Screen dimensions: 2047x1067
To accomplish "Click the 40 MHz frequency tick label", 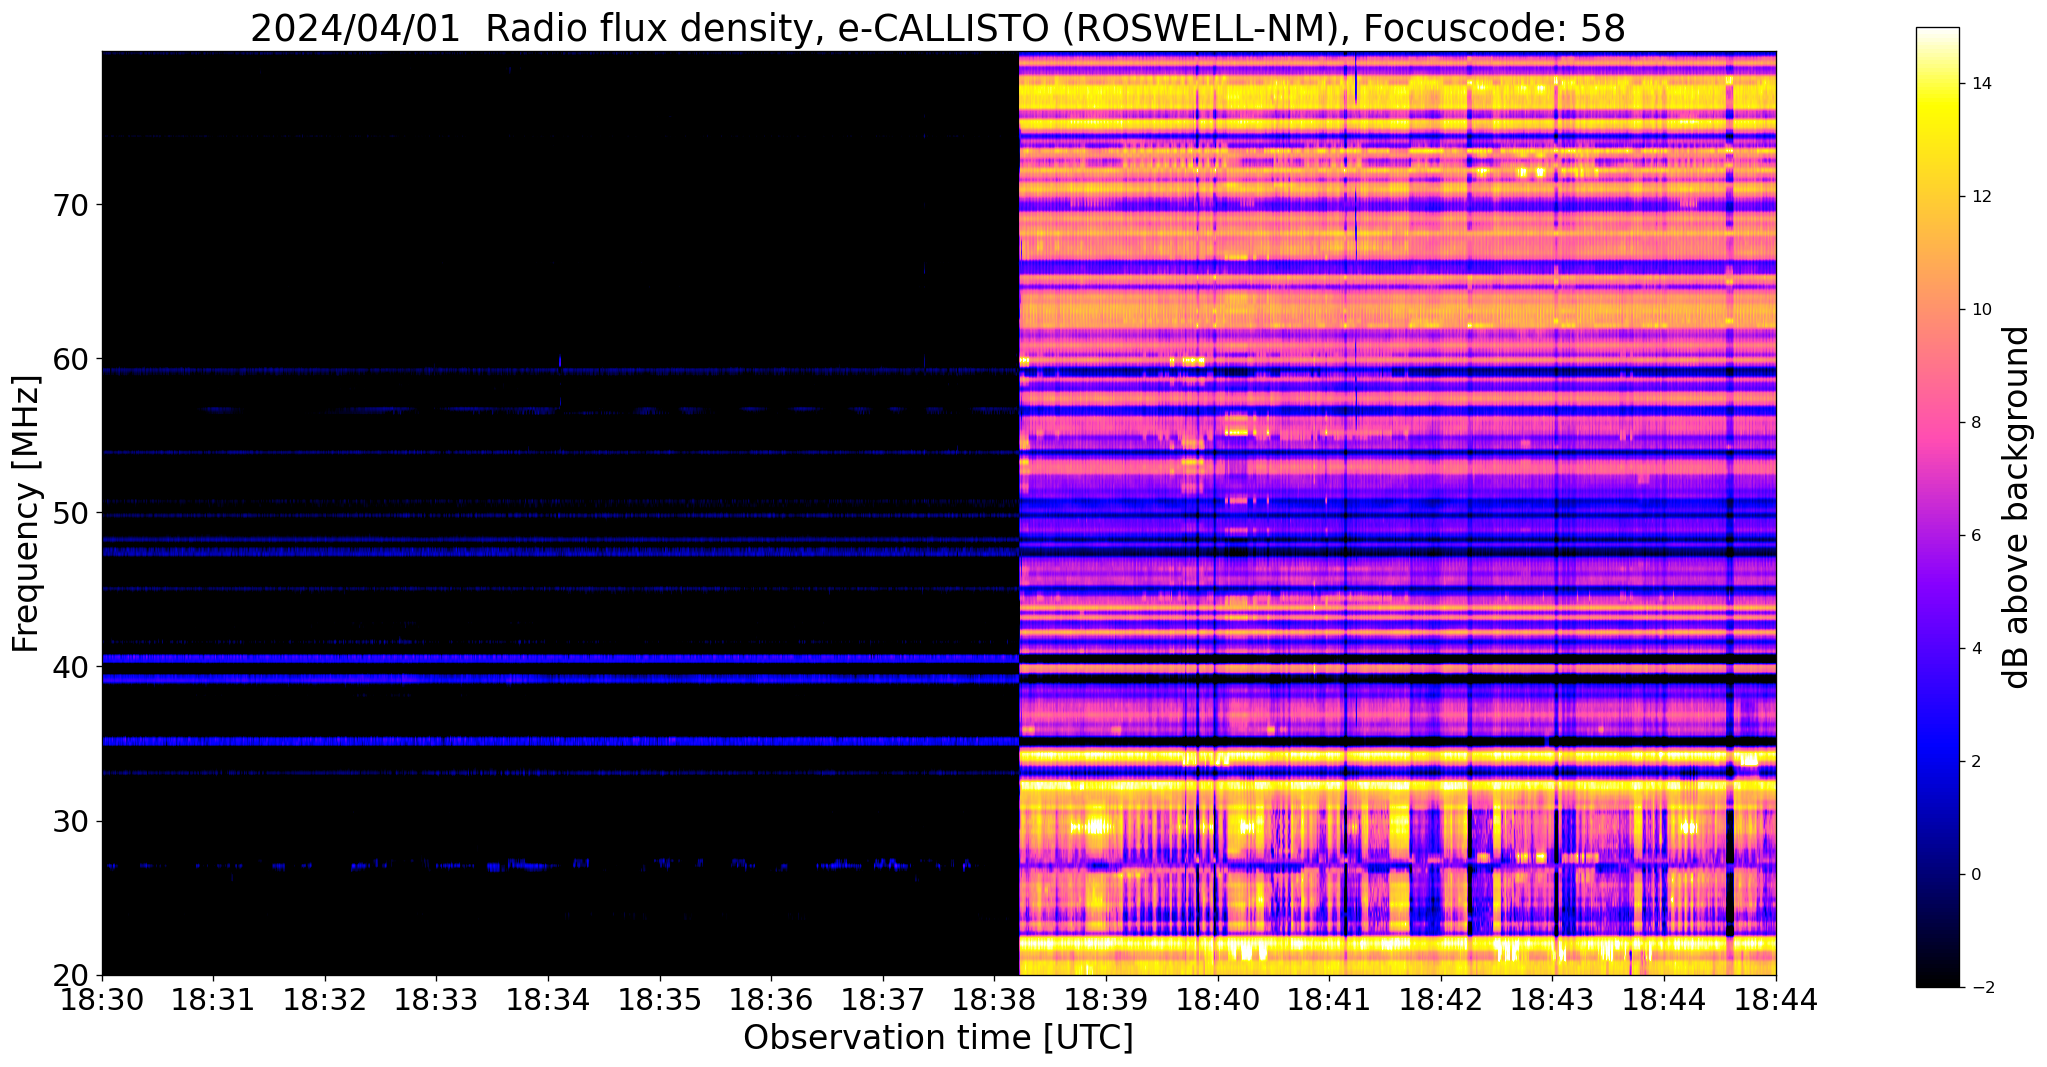I will click(x=72, y=667).
